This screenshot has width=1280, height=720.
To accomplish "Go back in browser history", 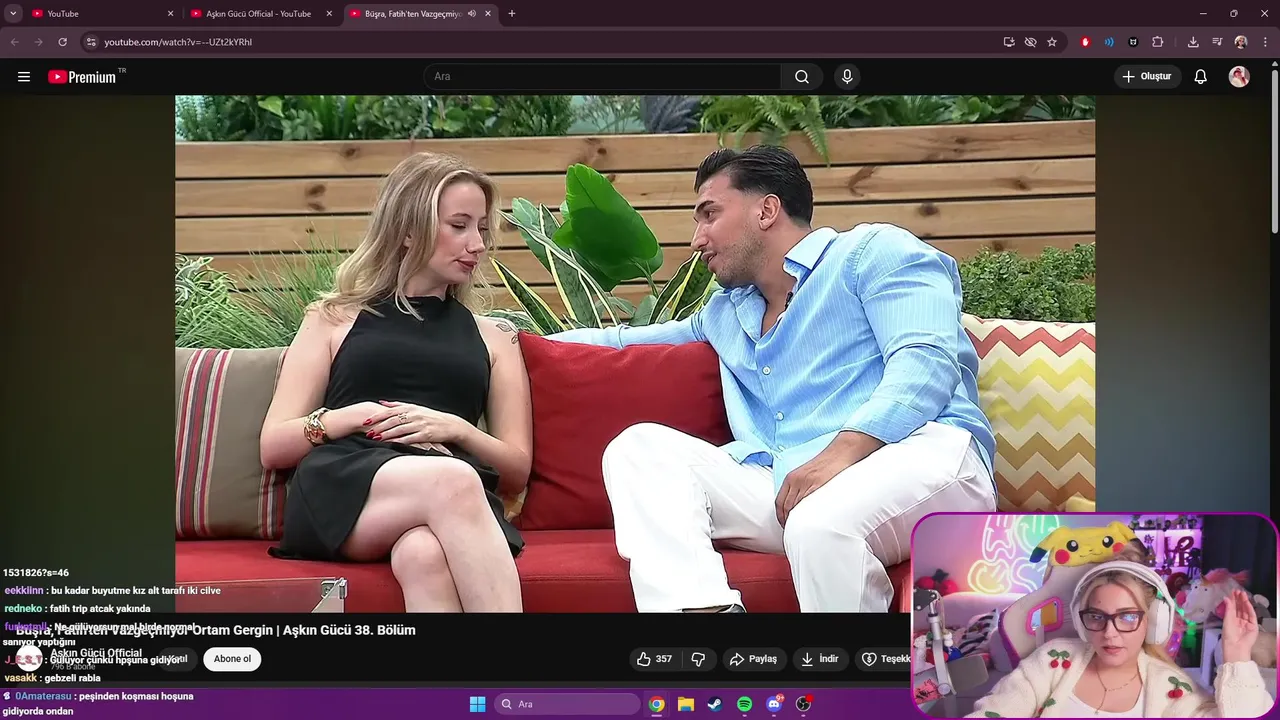I will click(15, 42).
